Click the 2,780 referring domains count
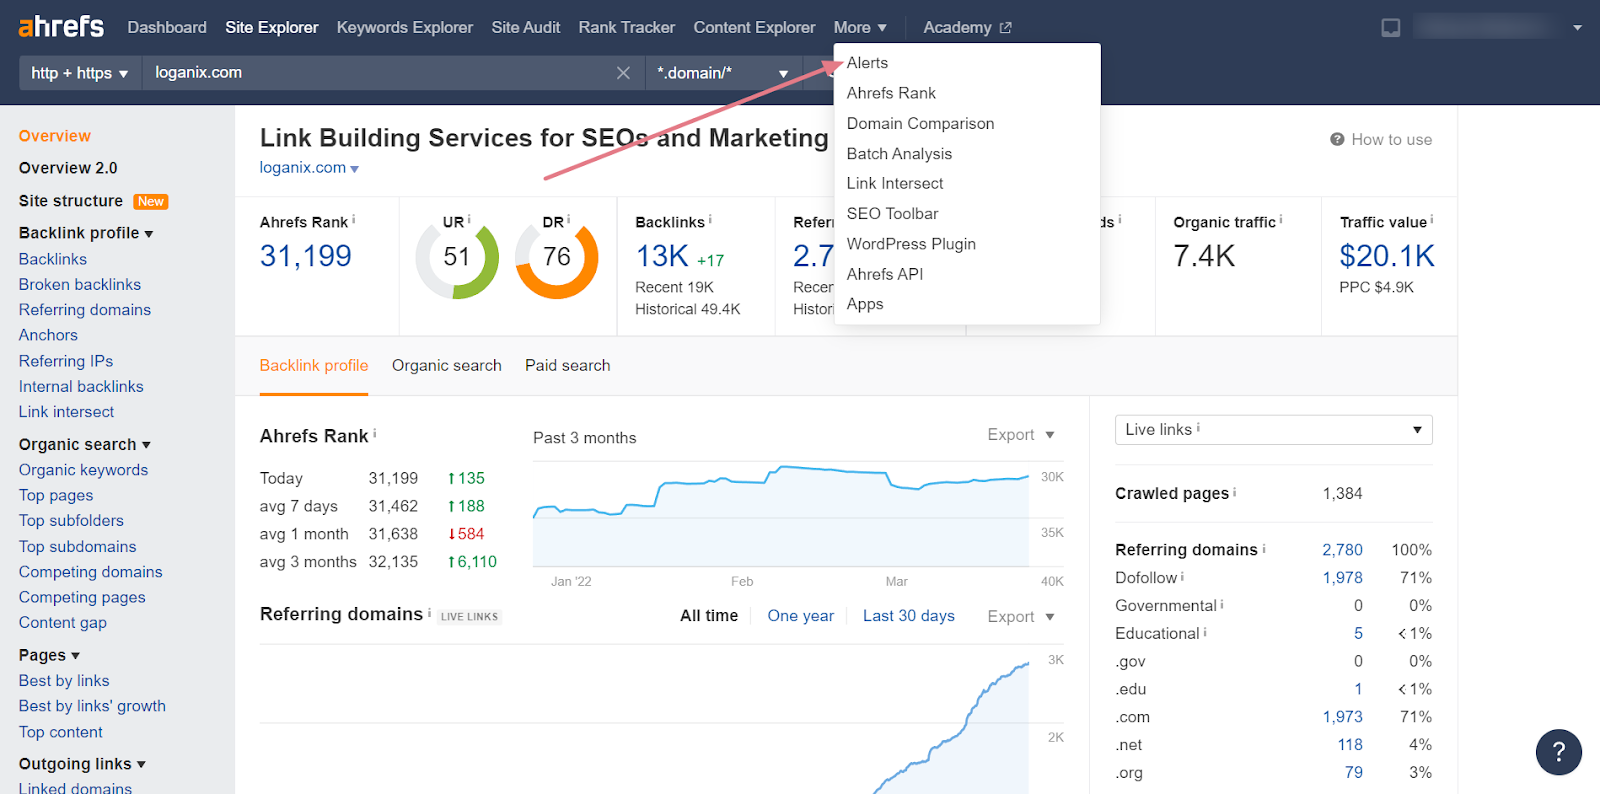Viewport: 1600px width, 794px height. [x=1342, y=550]
